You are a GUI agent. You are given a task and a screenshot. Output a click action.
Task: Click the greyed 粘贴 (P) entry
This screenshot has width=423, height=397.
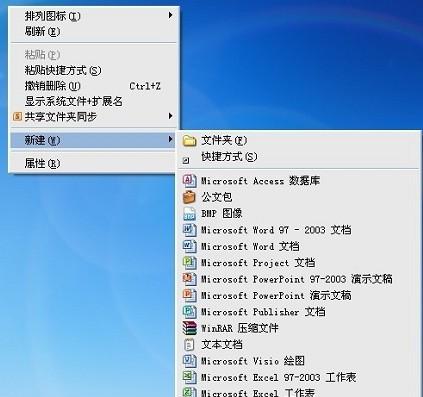click(93, 54)
